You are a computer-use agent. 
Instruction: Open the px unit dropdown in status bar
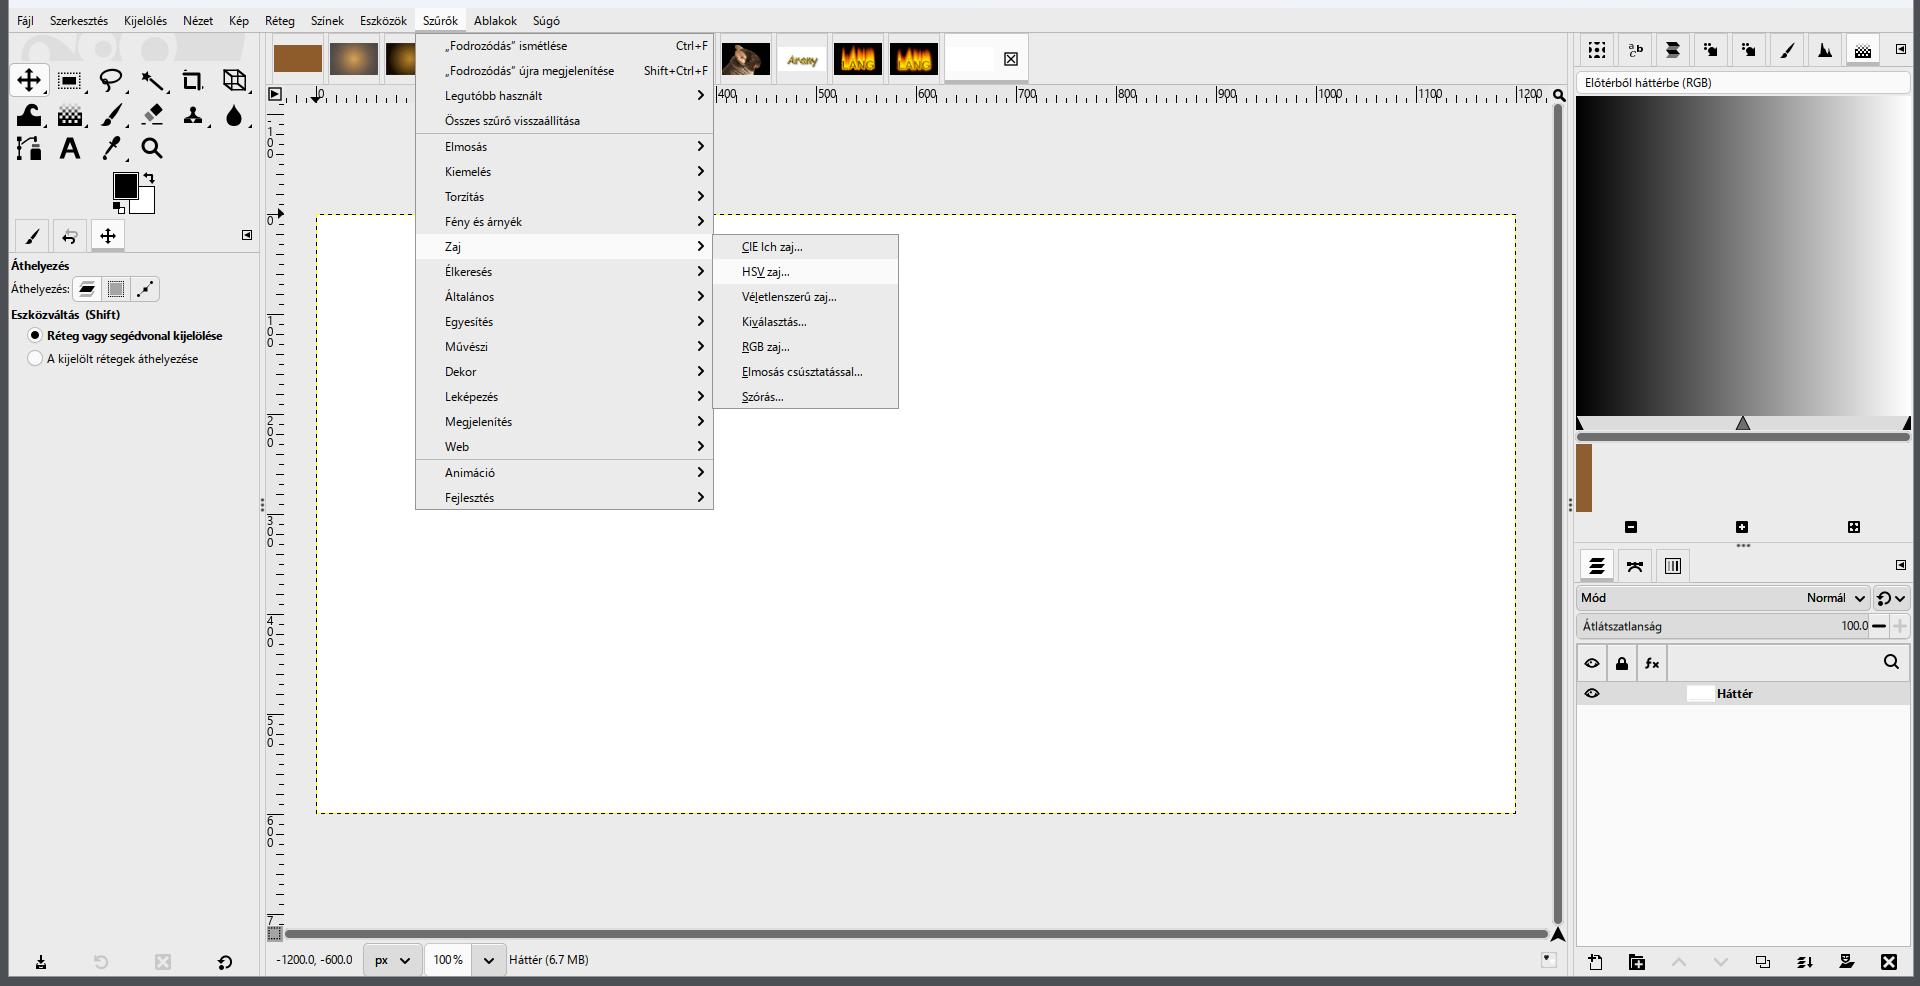click(392, 960)
